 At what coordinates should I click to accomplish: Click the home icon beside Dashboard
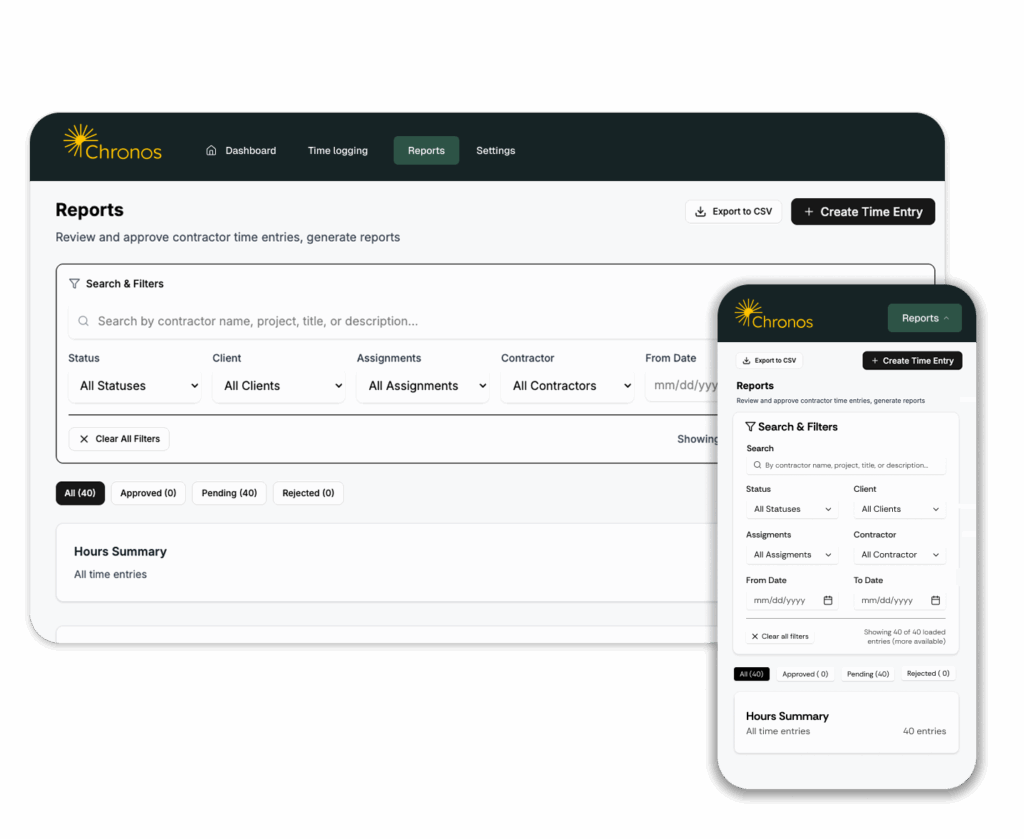click(x=211, y=151)
